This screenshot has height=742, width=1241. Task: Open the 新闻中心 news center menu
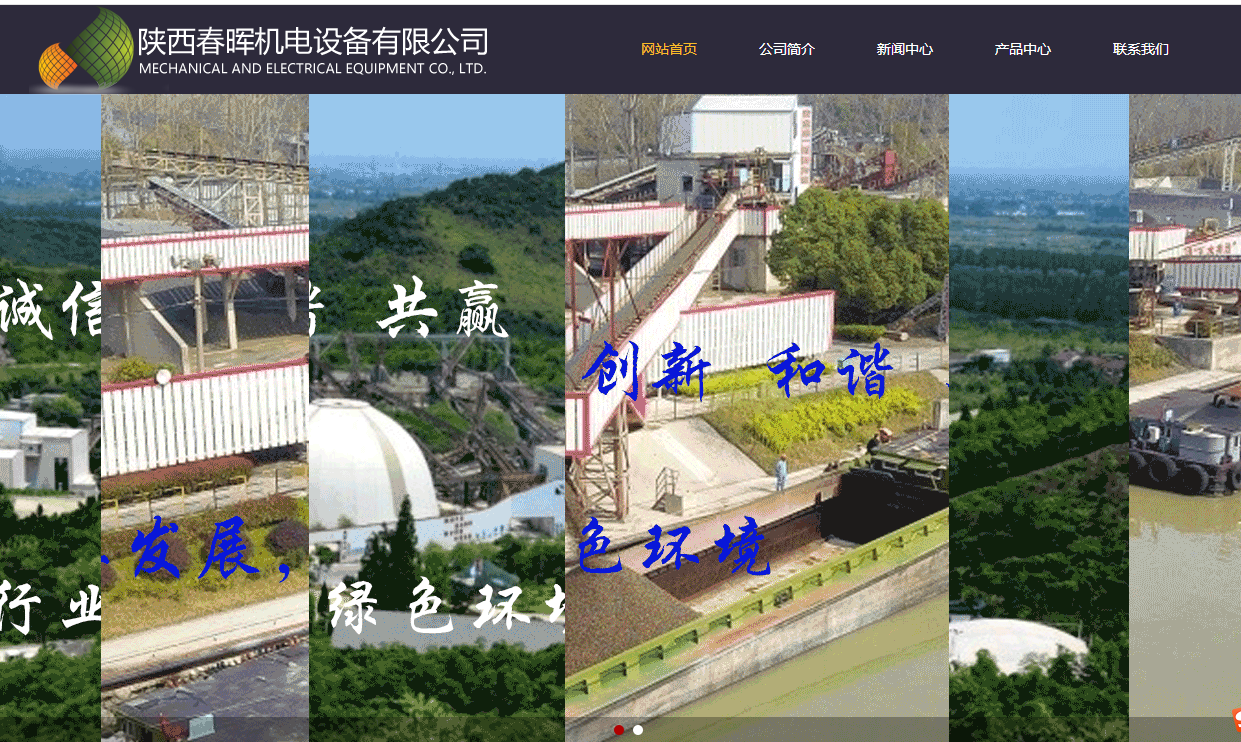coord(904,49)
